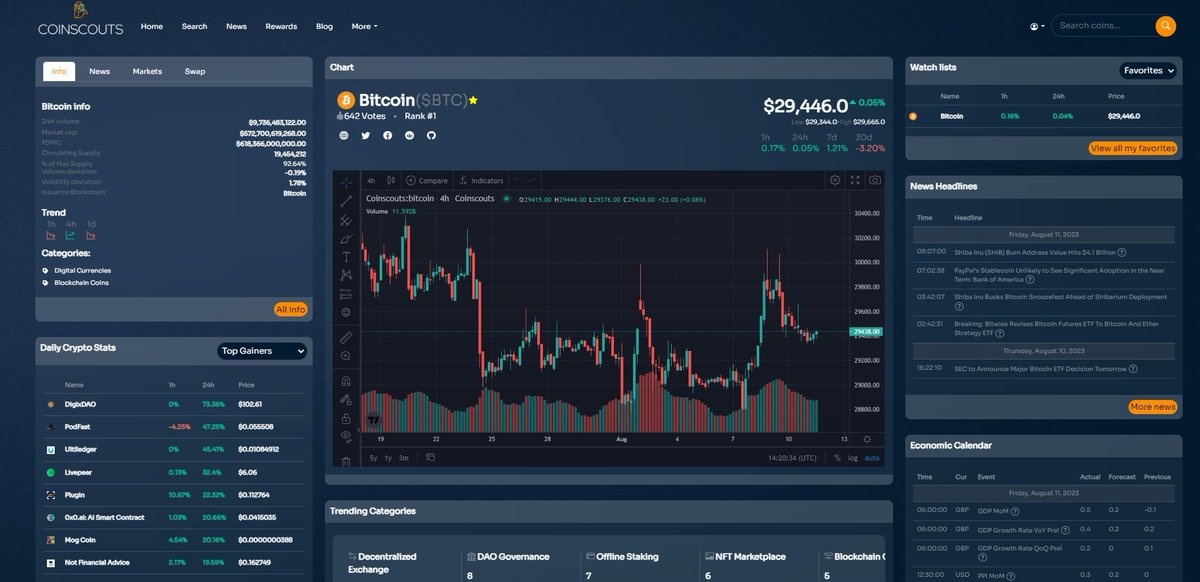The width and height of the screenshot is (1200, 582).
Task: Open News in top navigation
Action: (236, 26)
